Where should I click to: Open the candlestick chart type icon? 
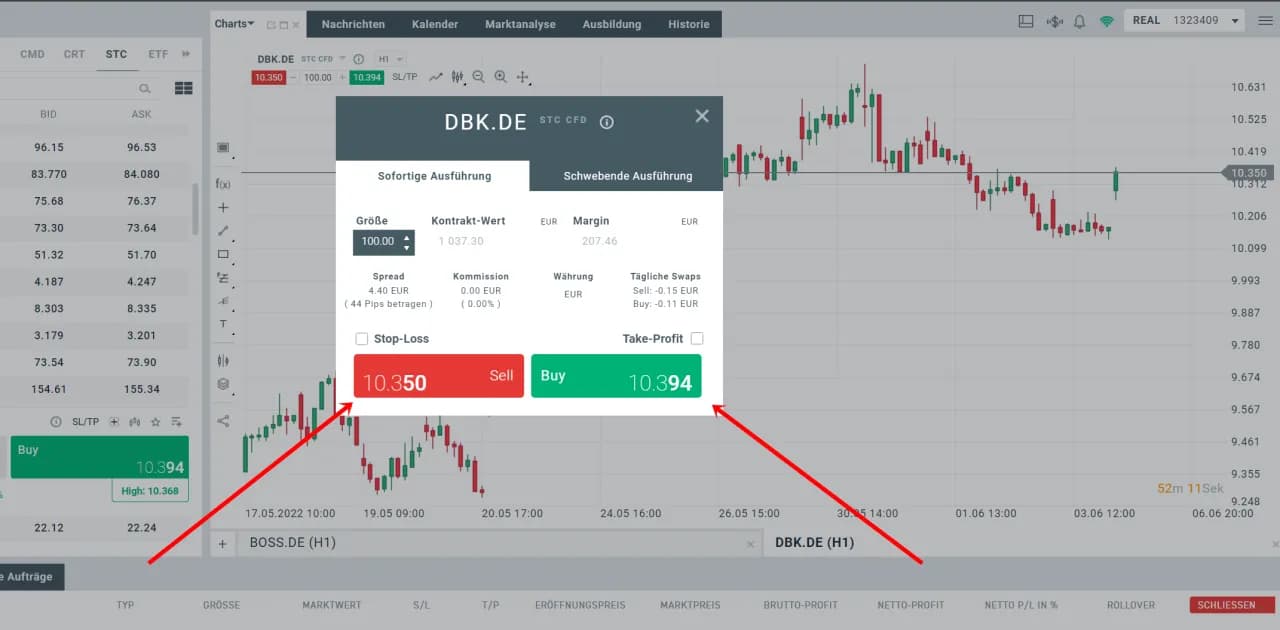(457, 77)
